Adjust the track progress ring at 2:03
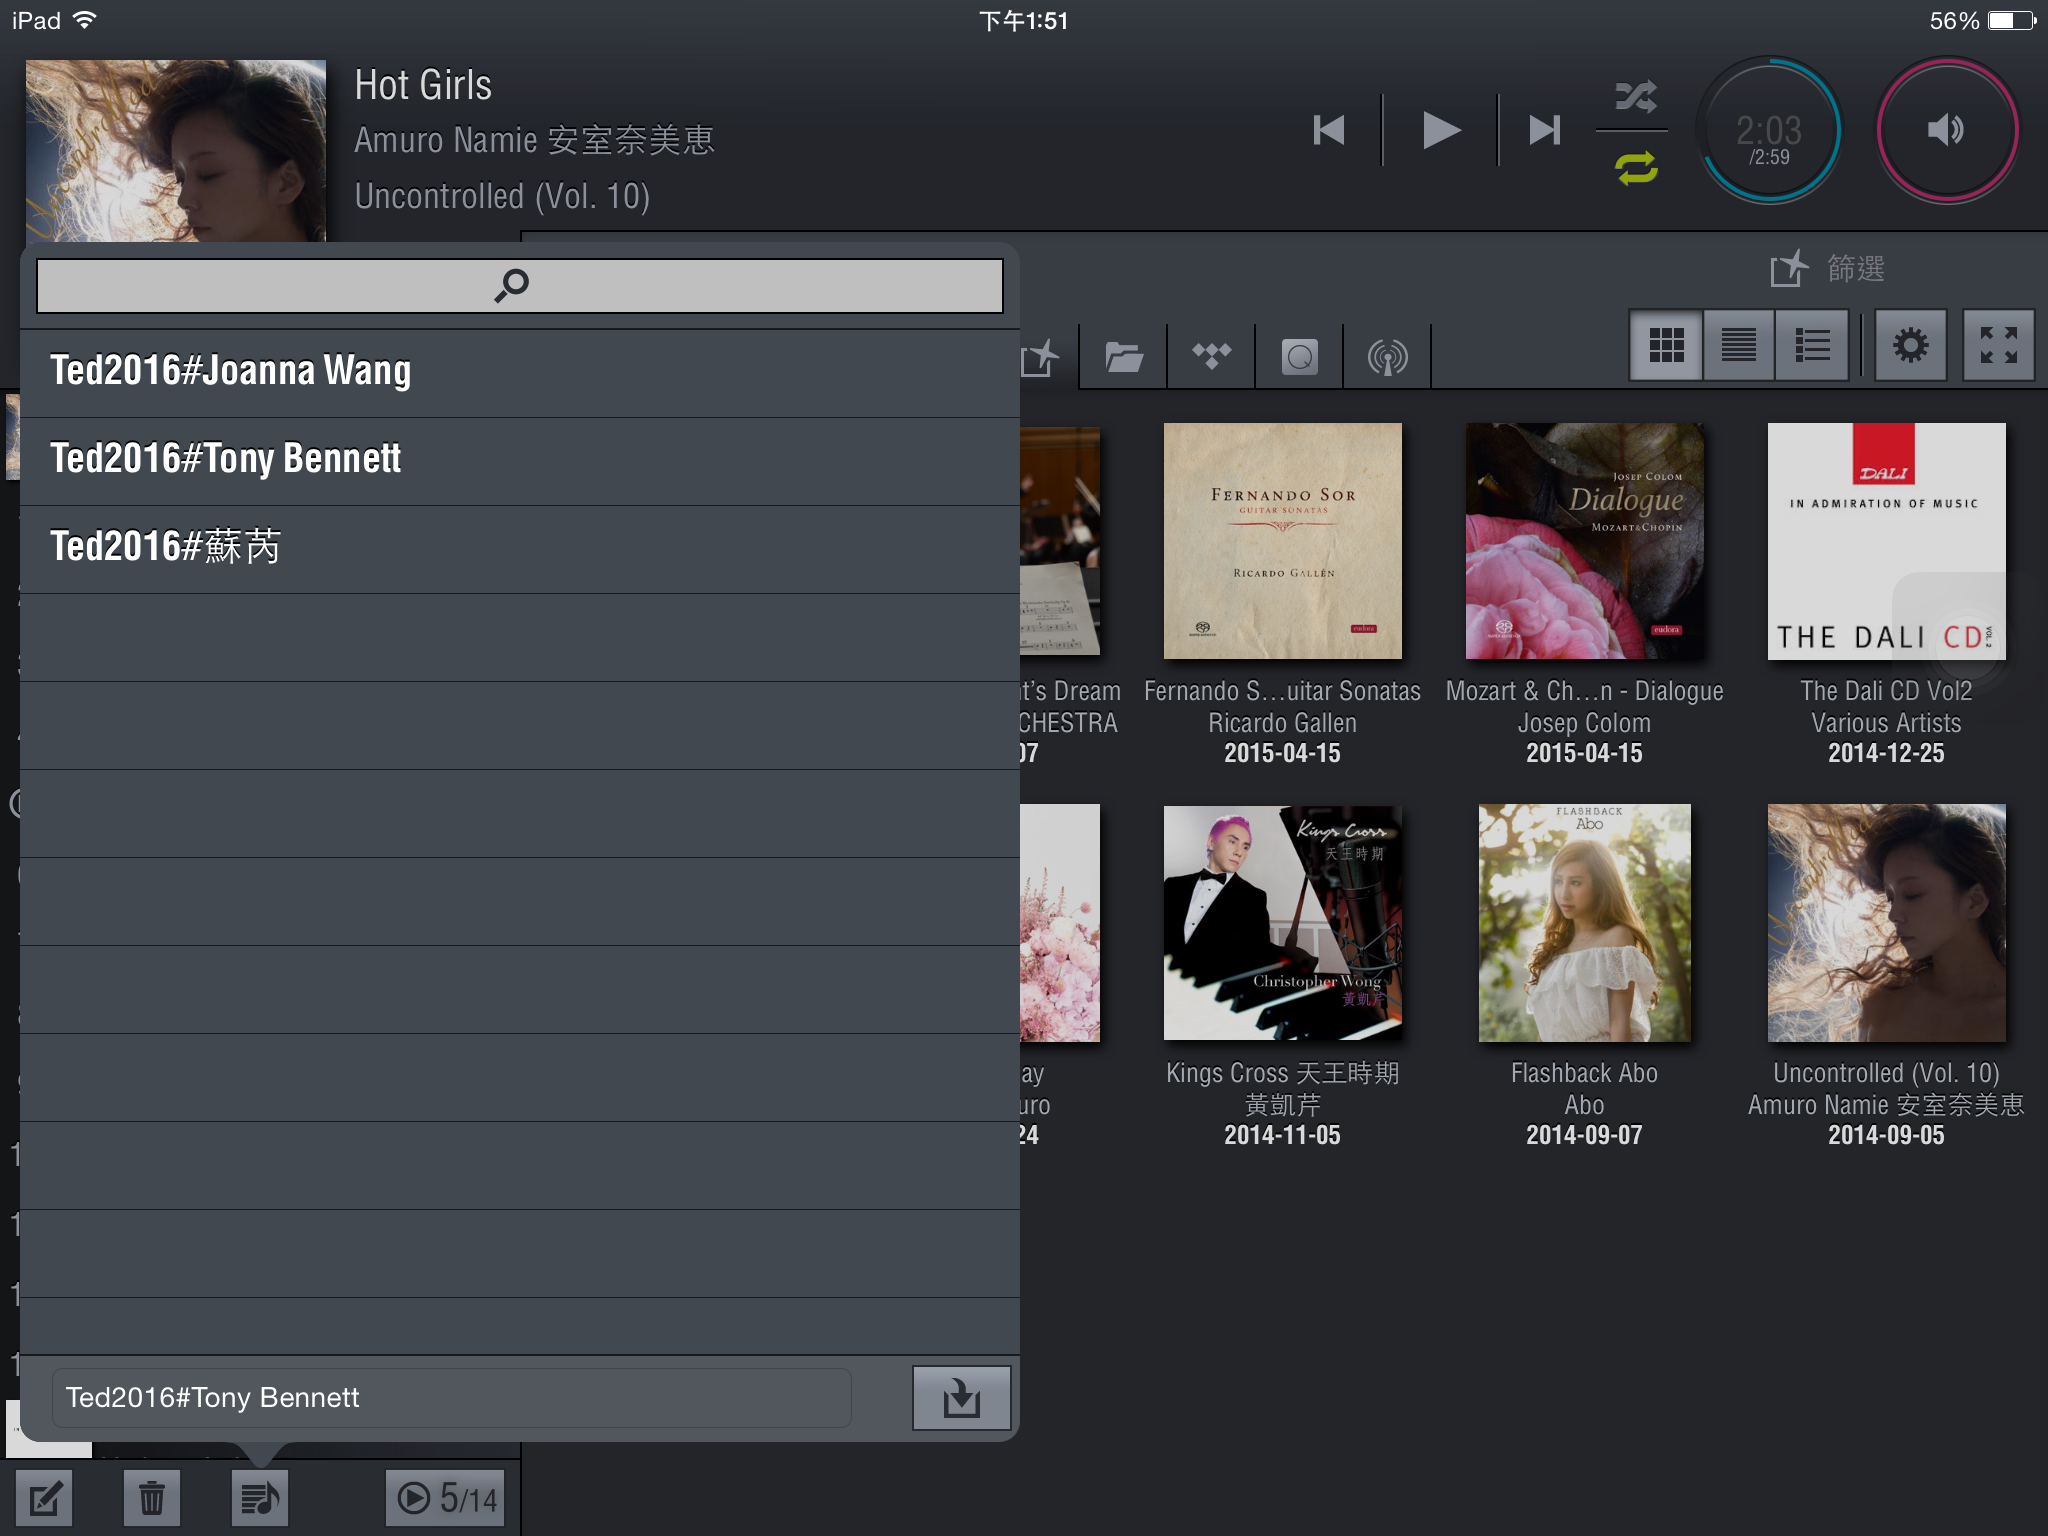2048x1536 pixels. pos(1768,131)
